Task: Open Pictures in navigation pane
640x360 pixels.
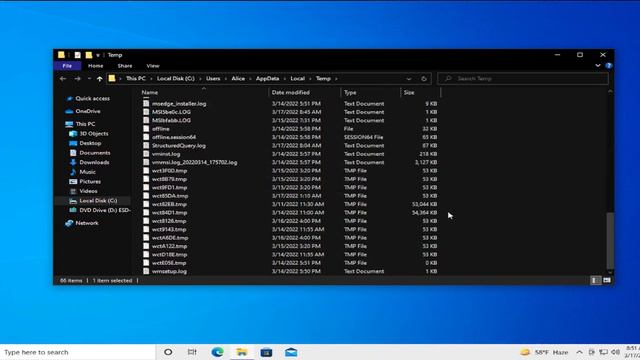Action: coord(90,181)
